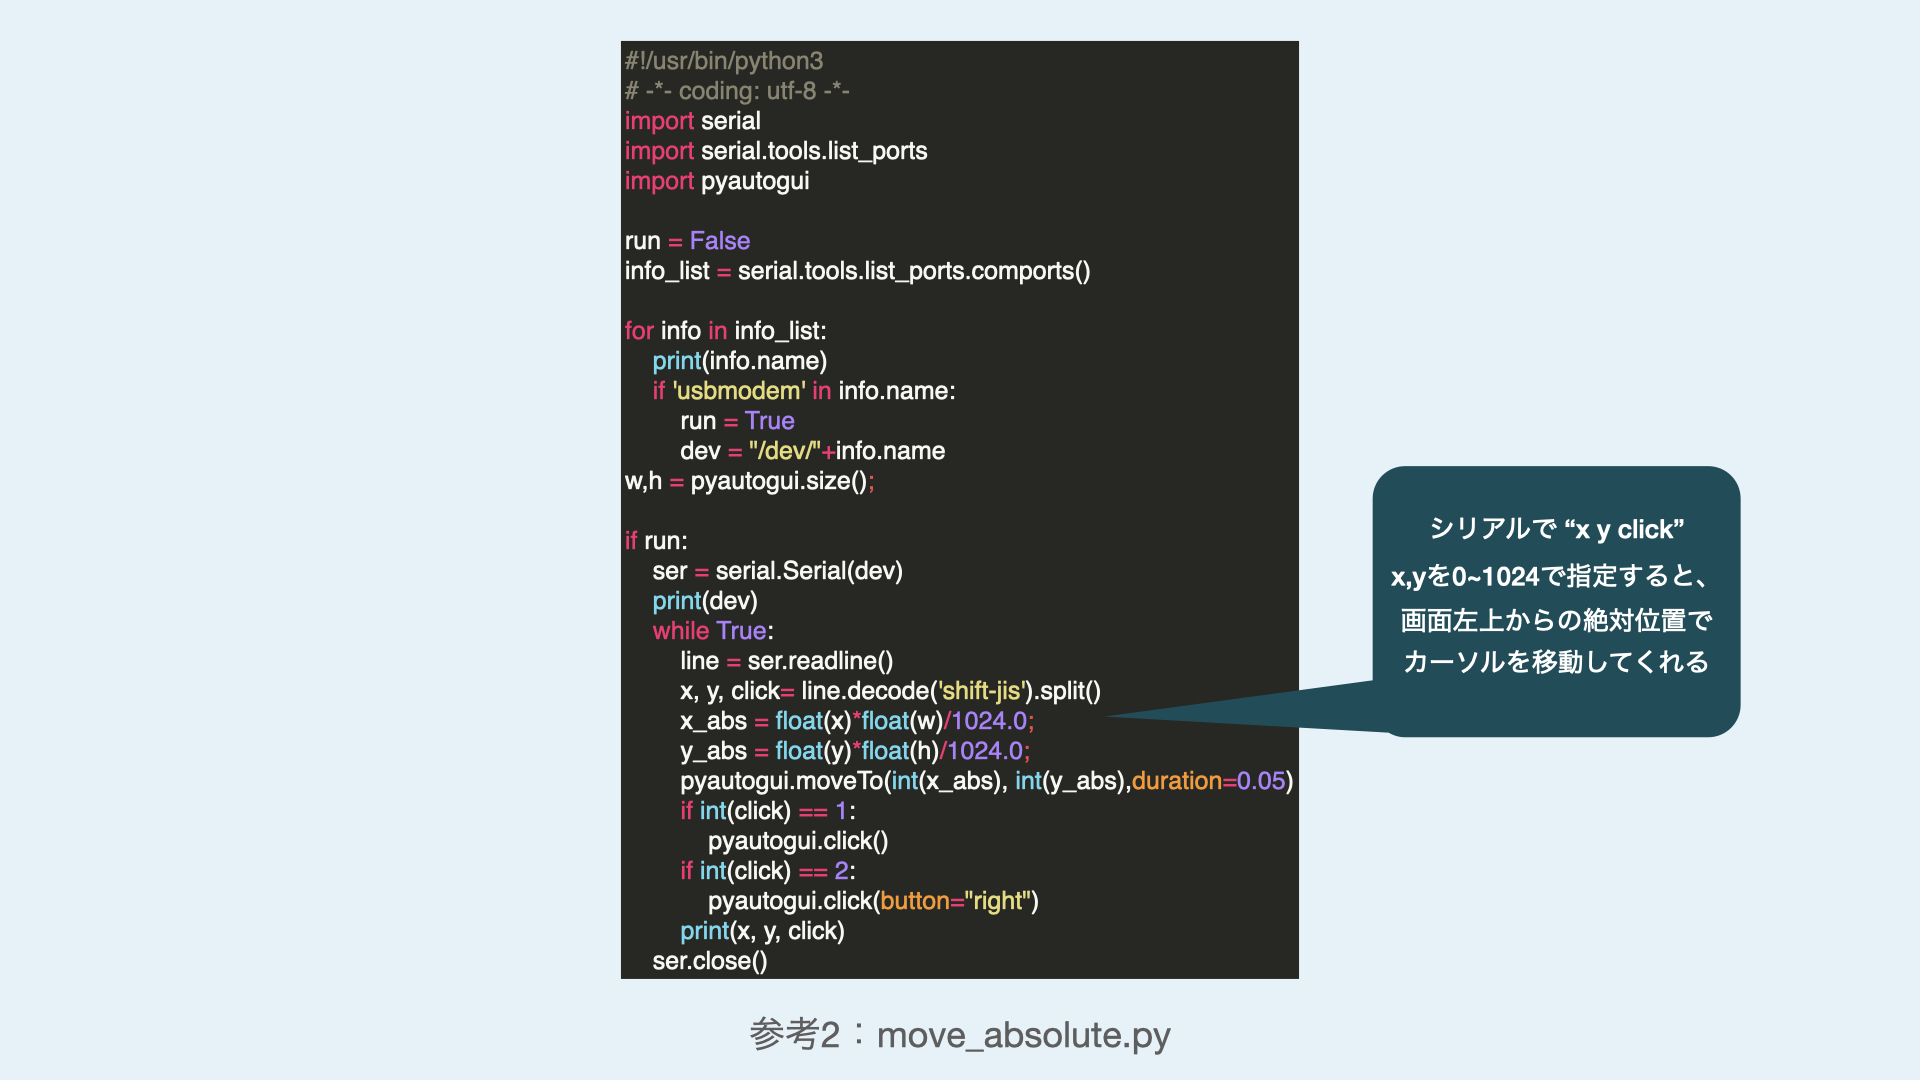Screen dimensions: 1920x1080
Task: Click the 'while True:' statement
Action: pos(713,631)
